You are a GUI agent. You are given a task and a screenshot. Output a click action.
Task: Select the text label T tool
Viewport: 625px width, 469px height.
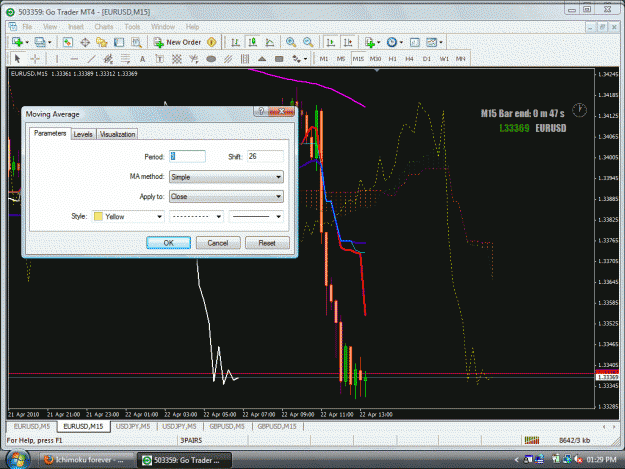tap(159, 59)
